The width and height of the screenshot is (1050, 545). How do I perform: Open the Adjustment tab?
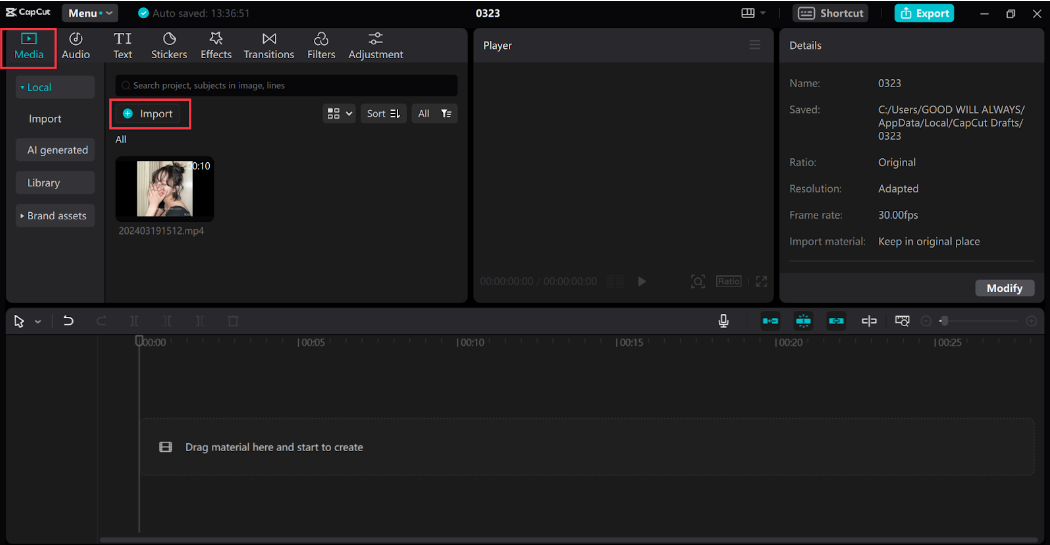(376, 46)
